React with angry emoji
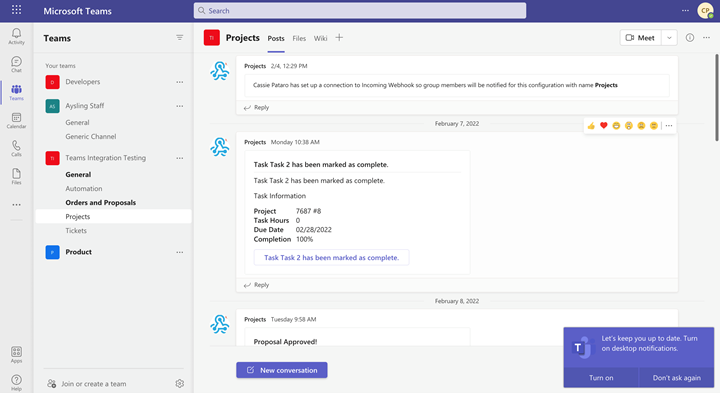The image size is (720, 393). pyautogui.click(x=653, y=126)
